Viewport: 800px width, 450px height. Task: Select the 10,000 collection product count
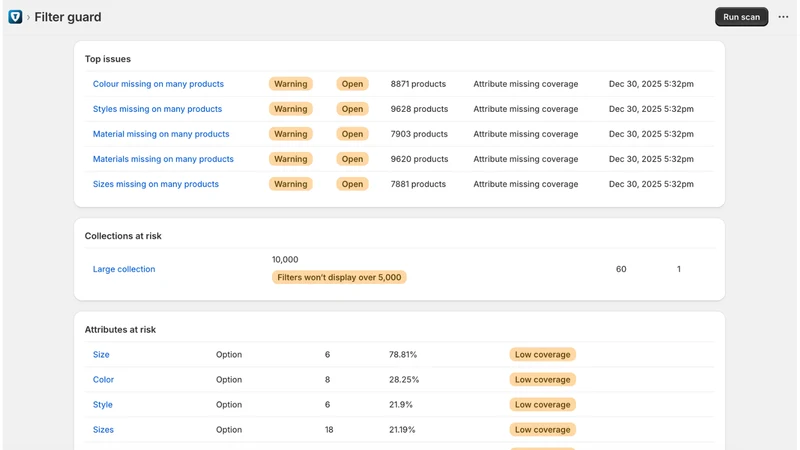285,259
